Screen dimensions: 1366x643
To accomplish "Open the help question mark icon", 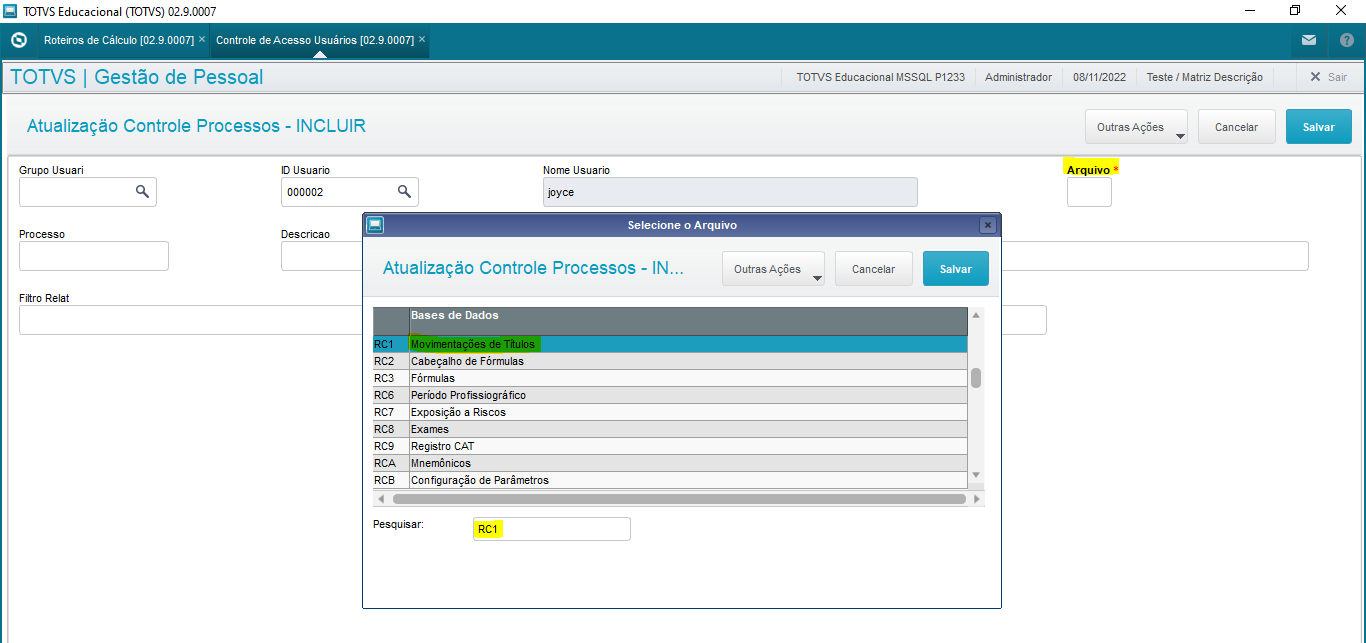I will 1346,40.
